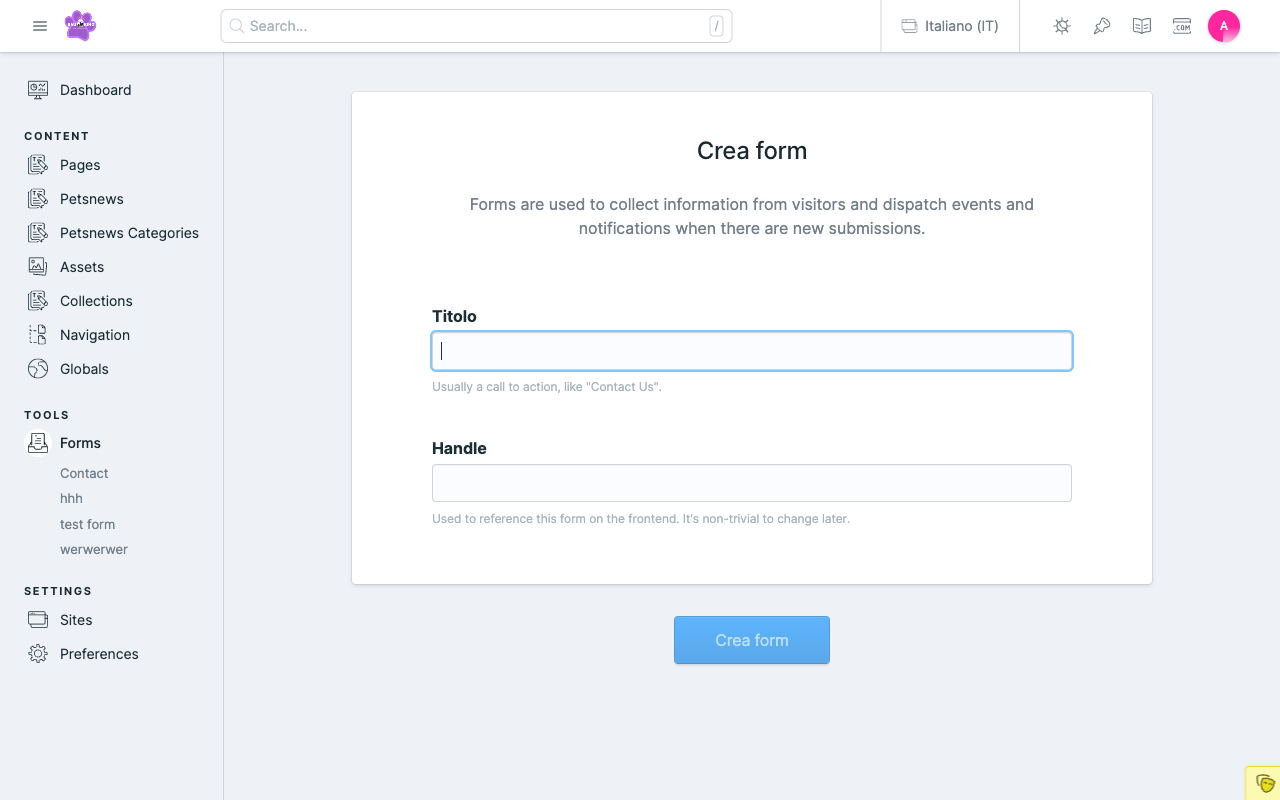The image size is (1280, 800).
Task: Focus the Handle input field
Action: (x=752, y=483)
